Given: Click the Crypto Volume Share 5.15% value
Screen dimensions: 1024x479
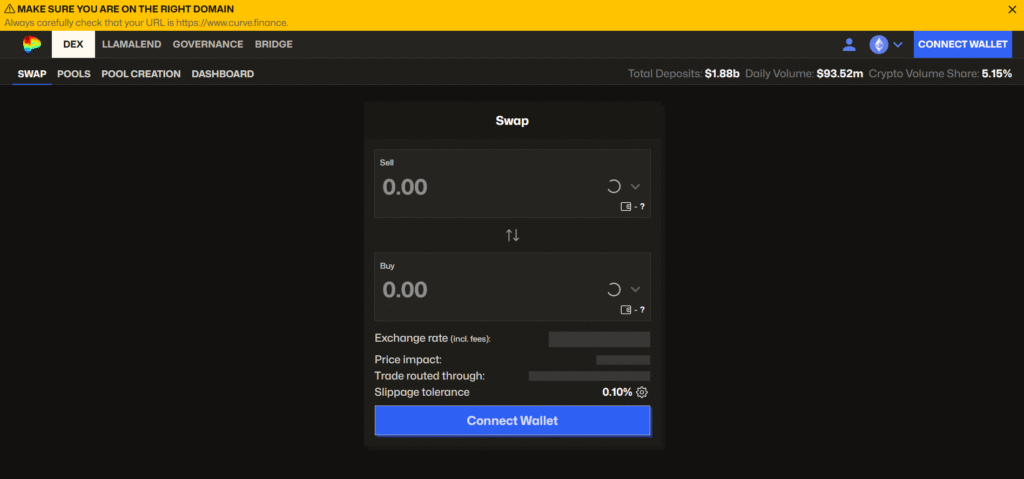Looking at the screenshot, I should tap(997, 74).
